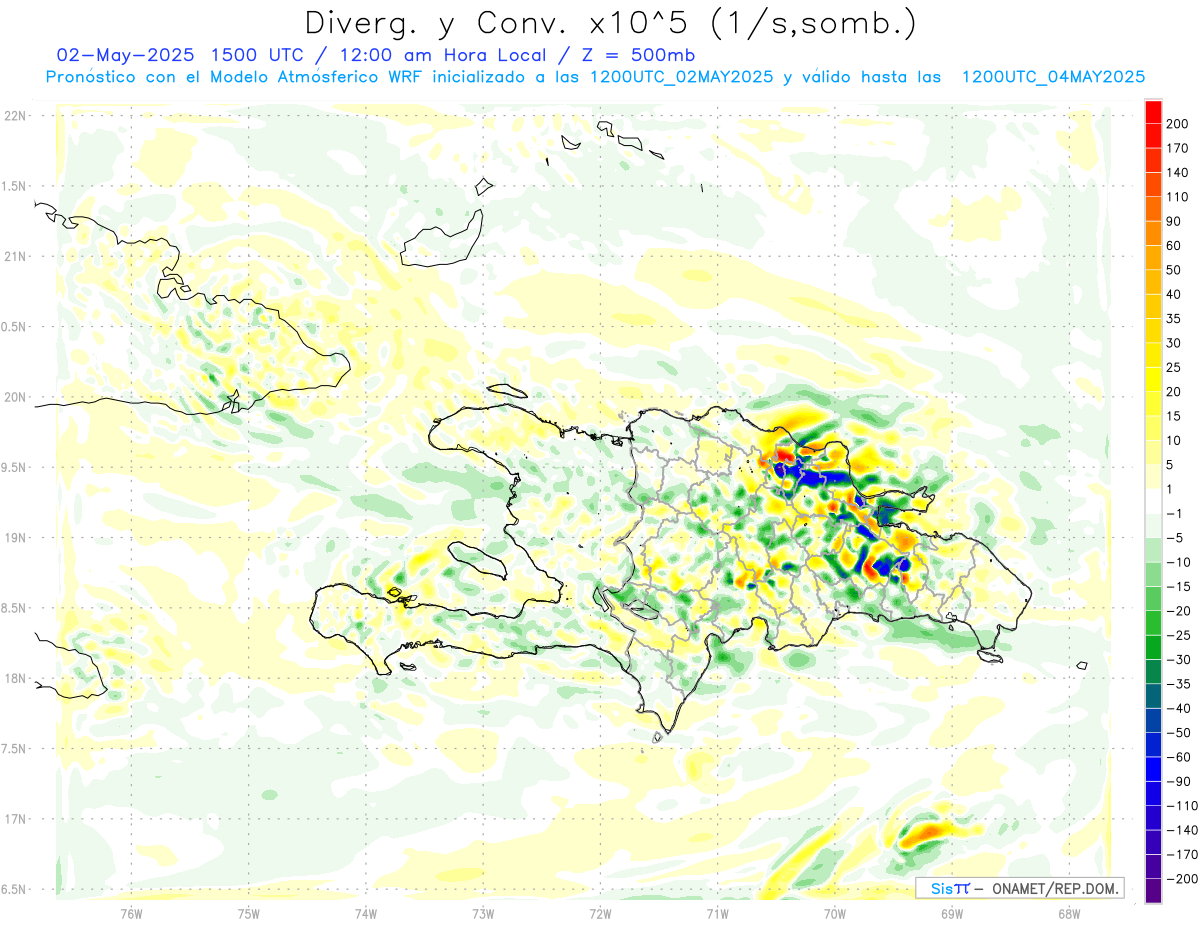
Task: Click the colorbar value "-200"
Action: pyautogui.click(x=1182, y=880)
